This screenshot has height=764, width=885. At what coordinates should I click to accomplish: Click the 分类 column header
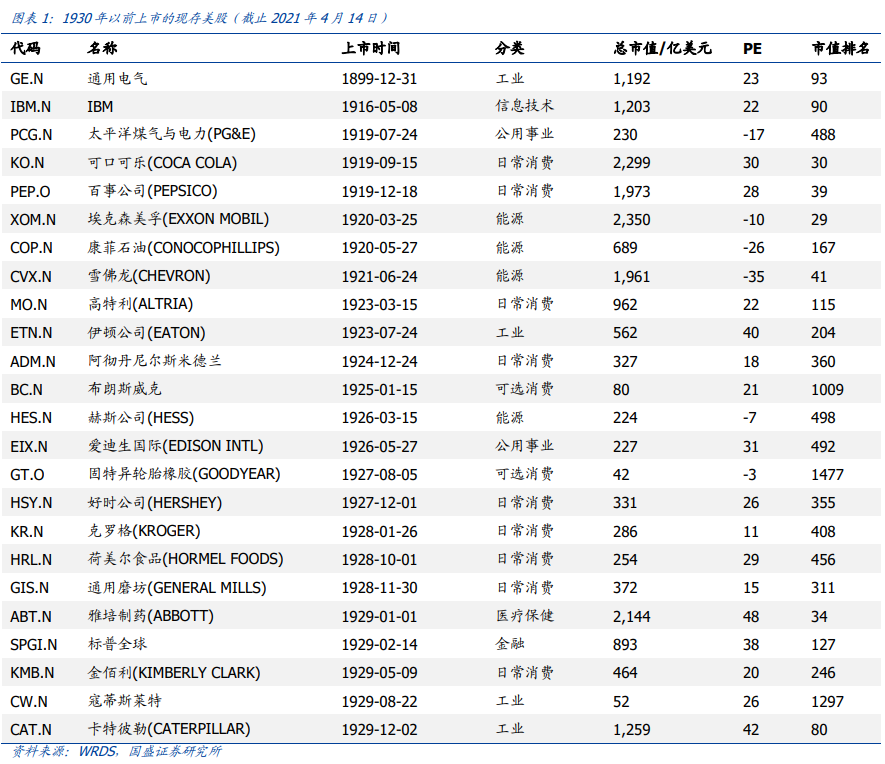pos(510,48)
